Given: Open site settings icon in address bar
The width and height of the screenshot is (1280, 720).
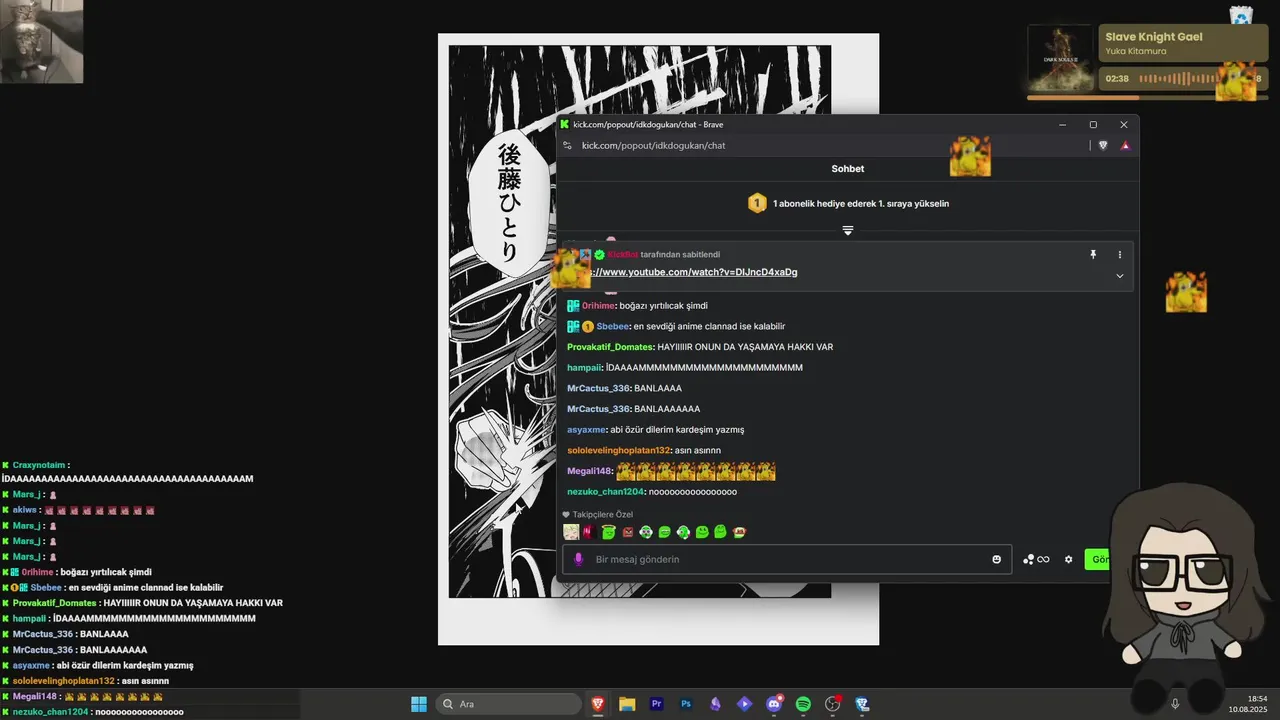Looking at the screenshot, I should coord(567,145).
